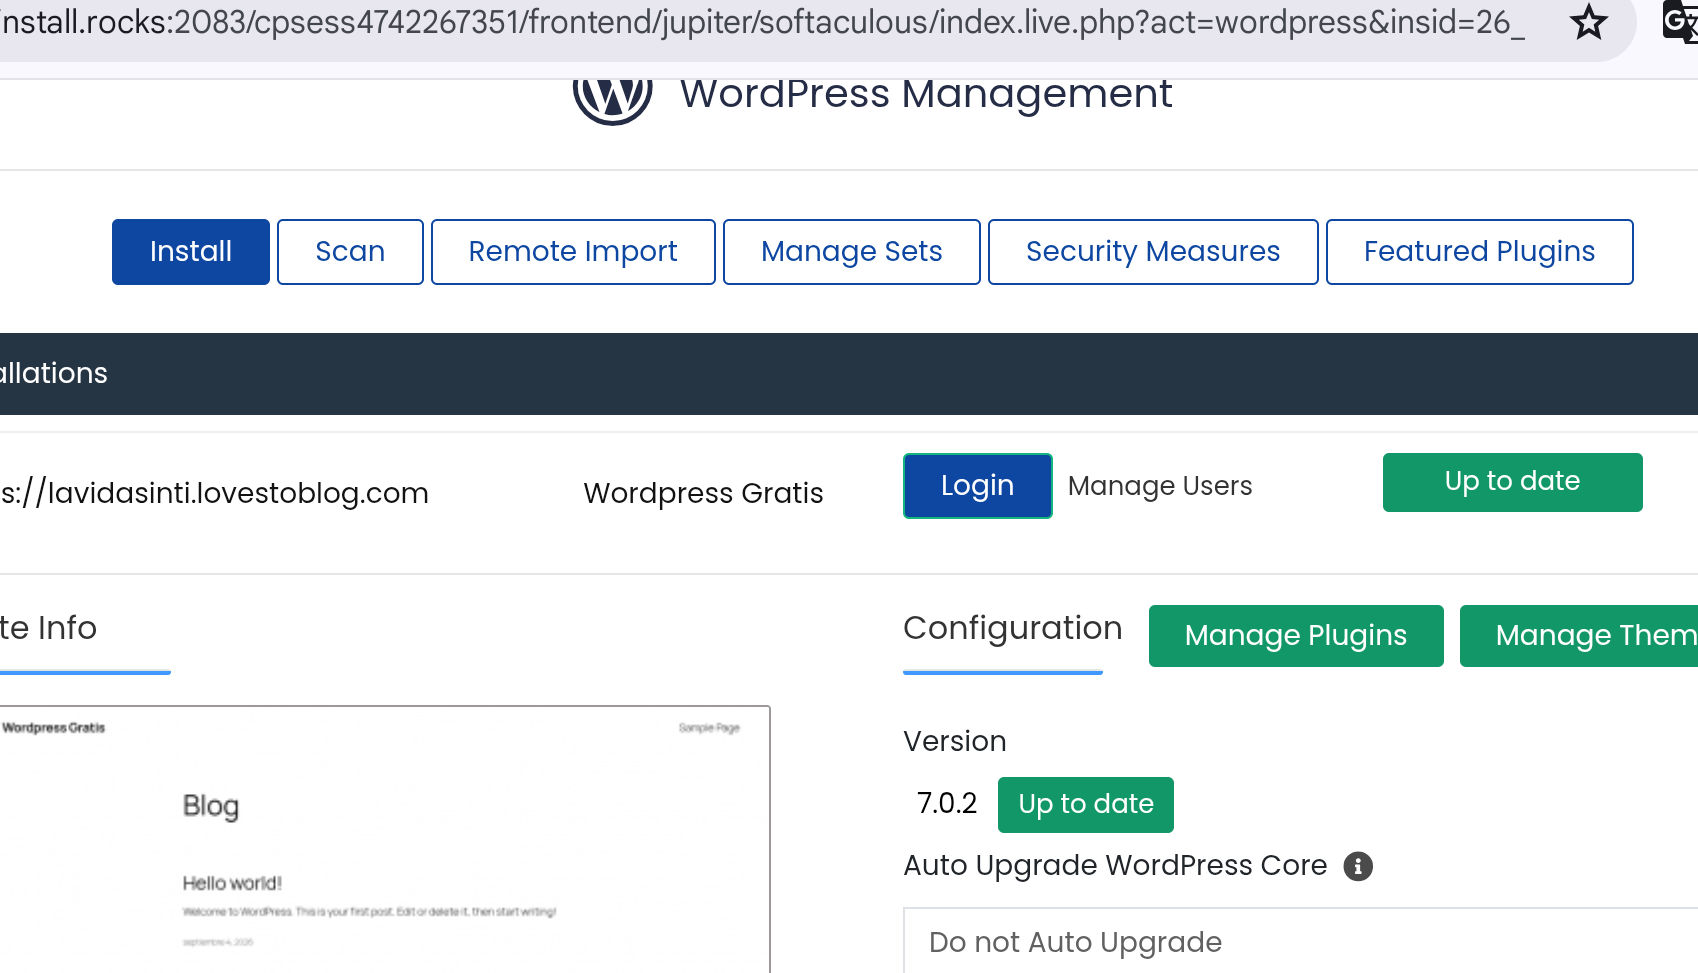
Task: Click the Wordpress Gratis site name
Action: click(x=703, y=493)
